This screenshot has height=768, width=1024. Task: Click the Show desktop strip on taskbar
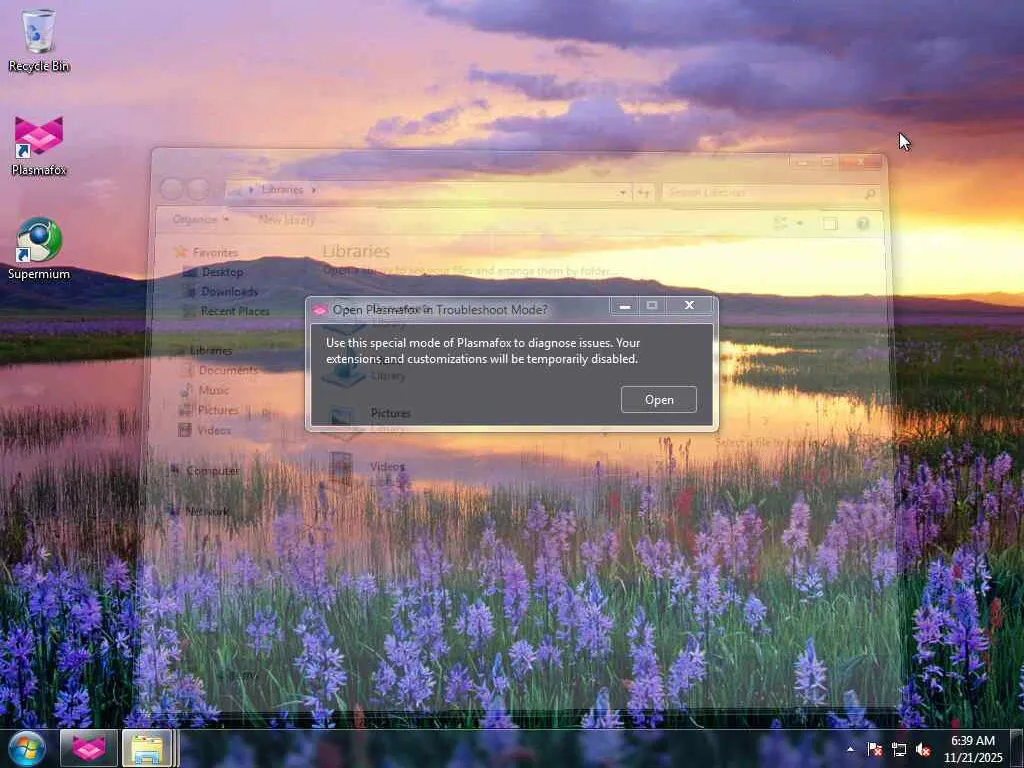click(x=1017, y=749)
